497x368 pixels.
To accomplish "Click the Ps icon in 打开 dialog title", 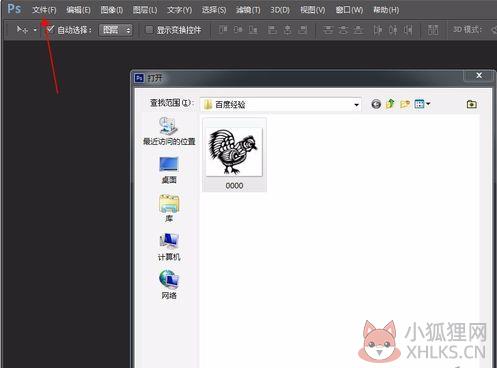I will [x=139, y=78].
